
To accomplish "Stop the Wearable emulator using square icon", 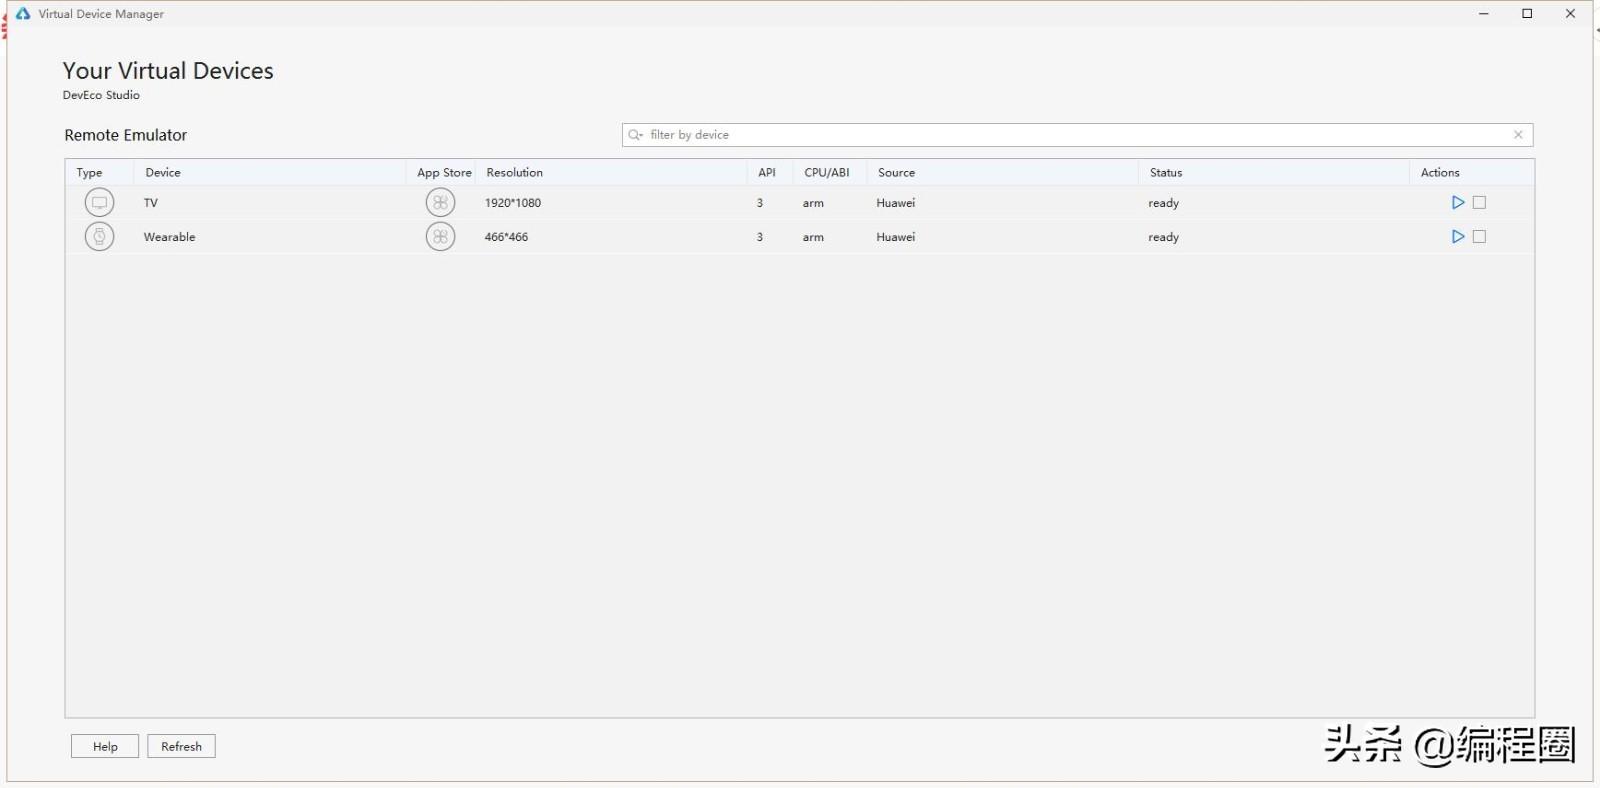I will point(1480,237).
